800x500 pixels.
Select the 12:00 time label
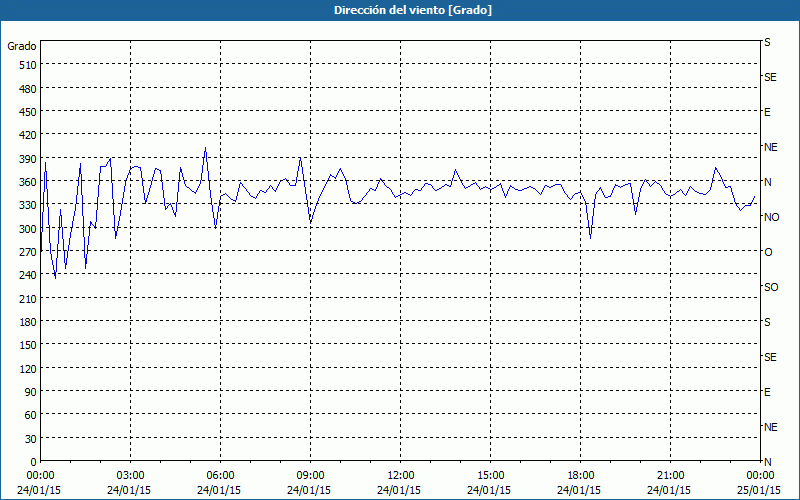(401, 476)
